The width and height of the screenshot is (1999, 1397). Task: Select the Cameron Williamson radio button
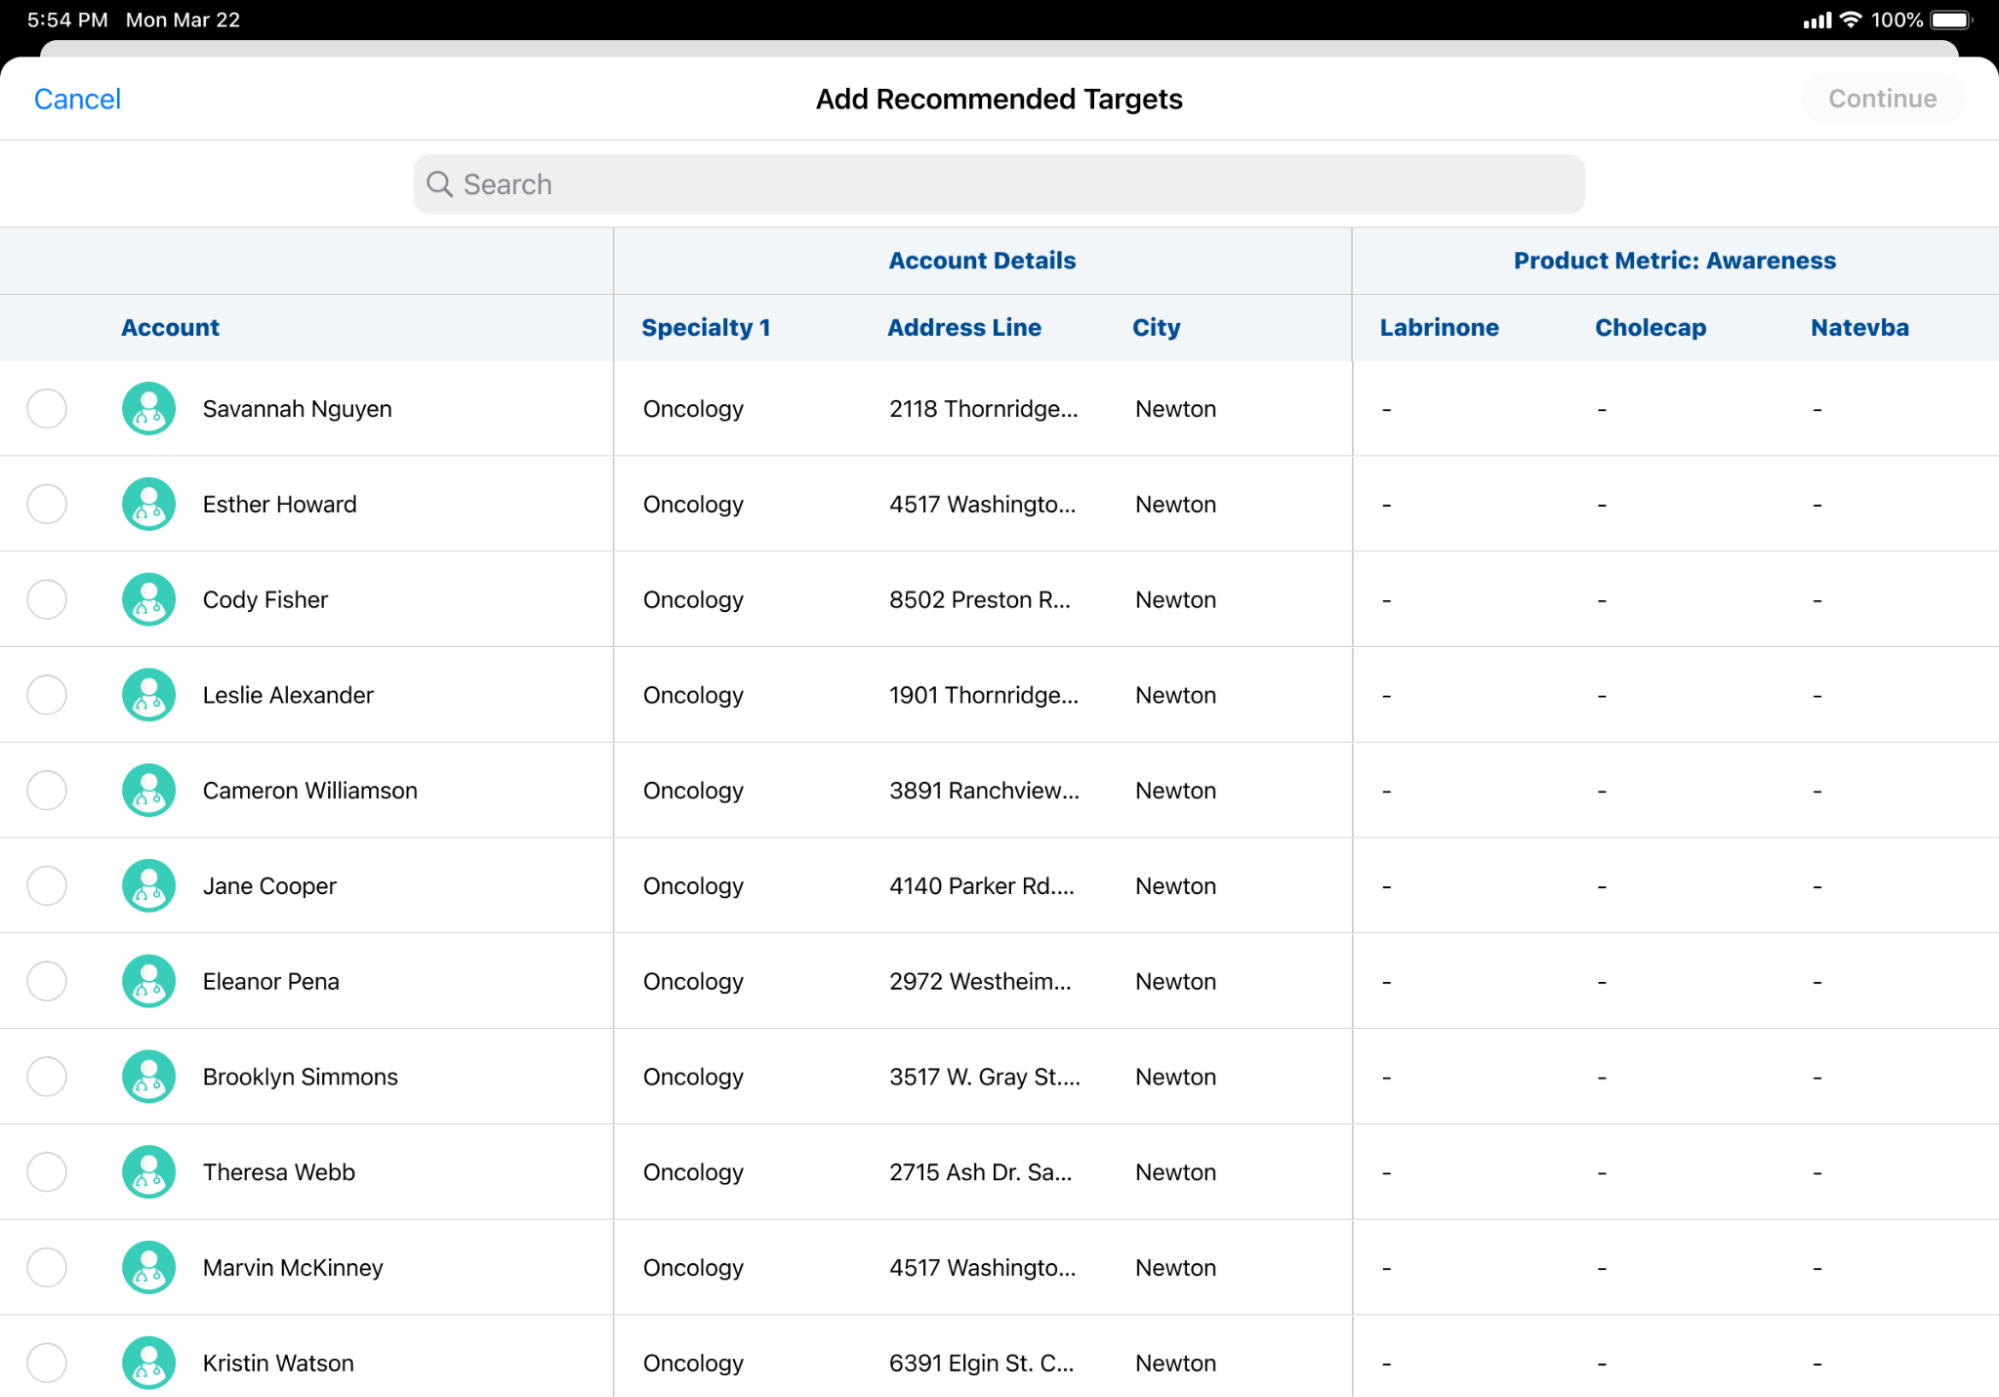click(47, 791)
